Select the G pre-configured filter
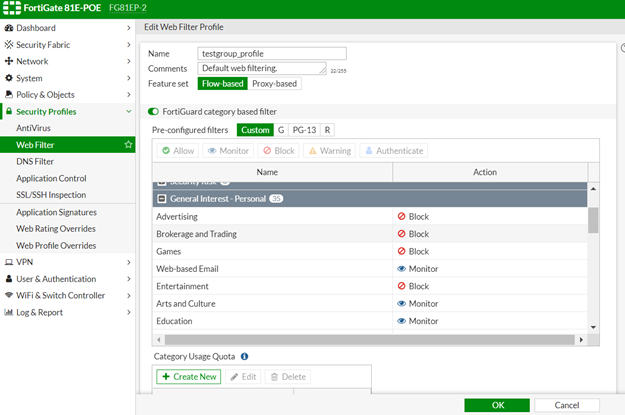This screenshot has height=415, width=625. pyautogui.click(x=281, y=130)
